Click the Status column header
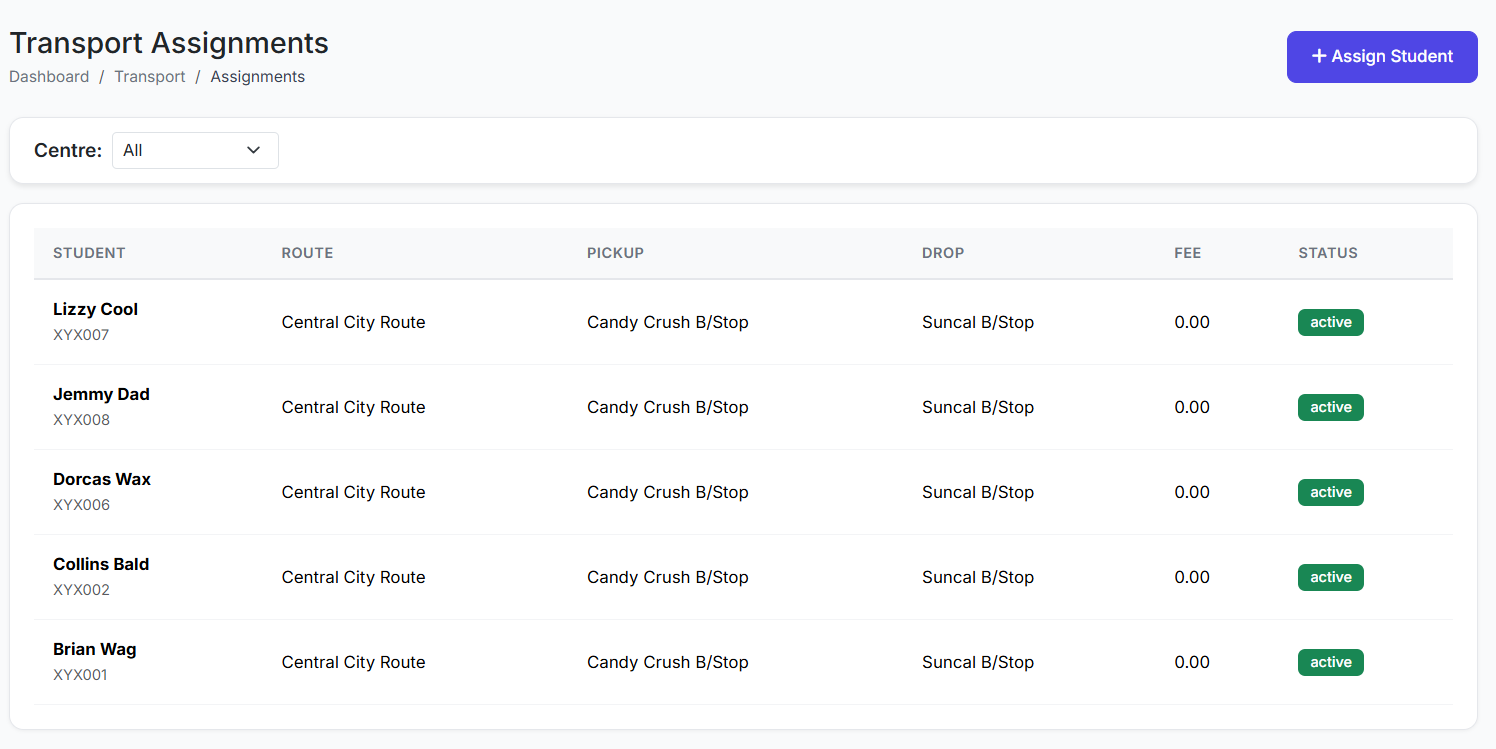The width and height of the screenshot is (1496, 749). coord(1327,253)
